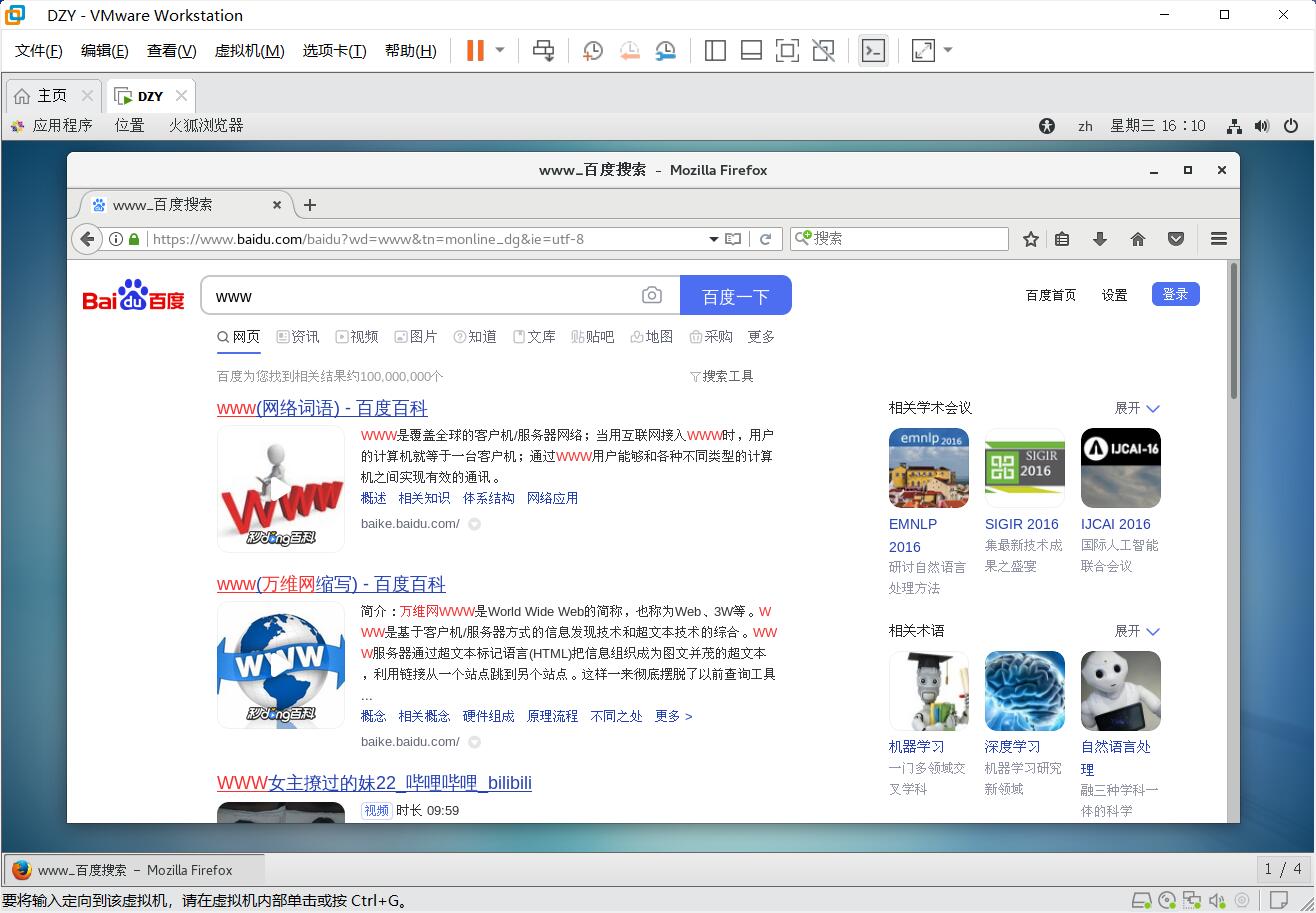Switch to the 图片 search tab
Screen dimensions: 1316x913
[416, 337]
